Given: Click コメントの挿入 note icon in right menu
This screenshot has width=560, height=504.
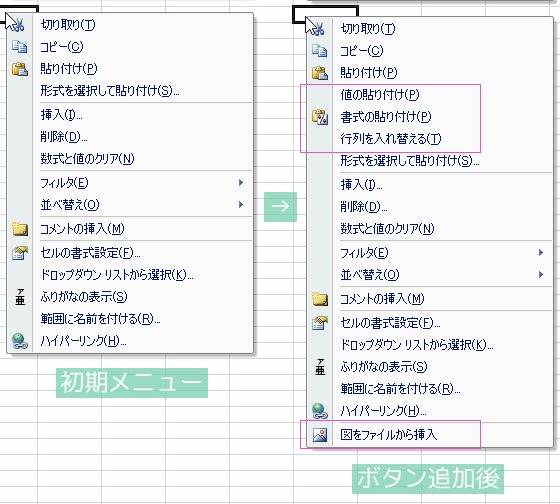Looking at the screenshot, I should click(320, 299).
